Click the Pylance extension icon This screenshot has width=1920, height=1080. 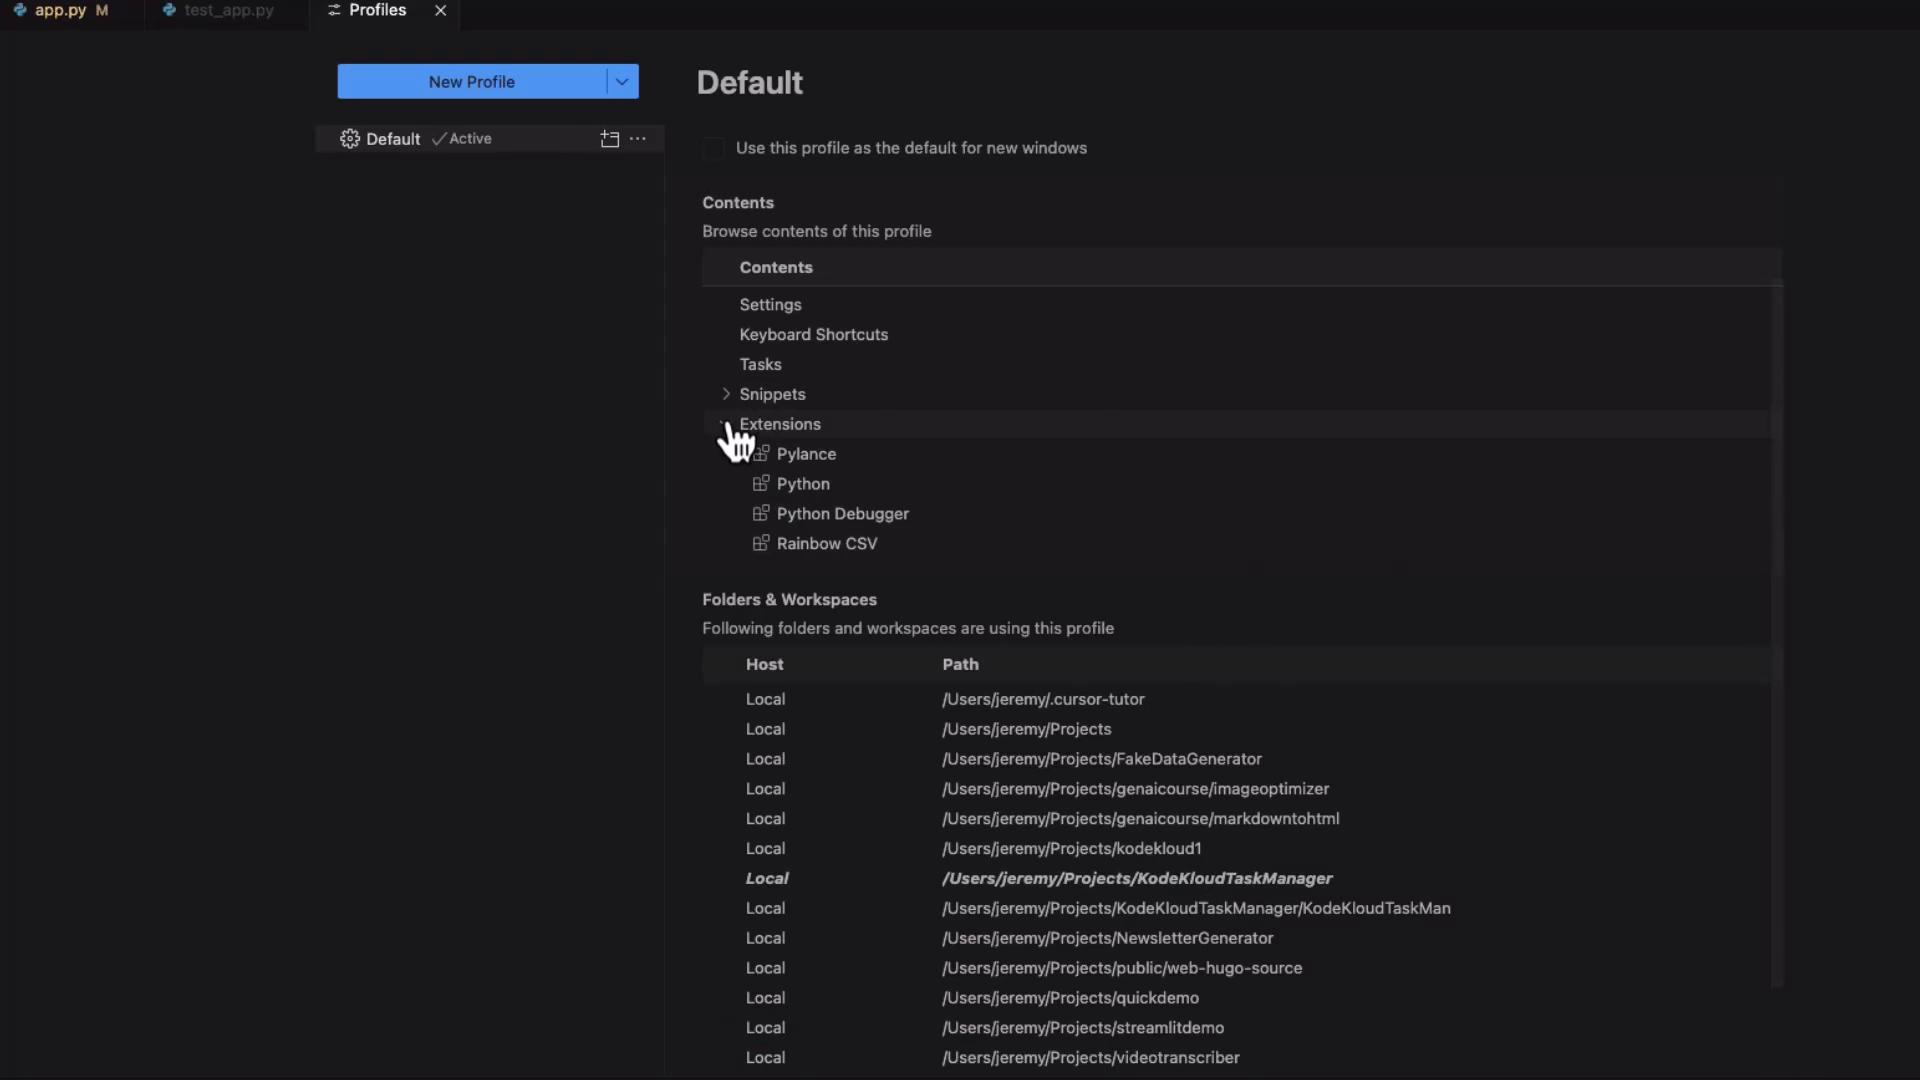pos(761,454)
